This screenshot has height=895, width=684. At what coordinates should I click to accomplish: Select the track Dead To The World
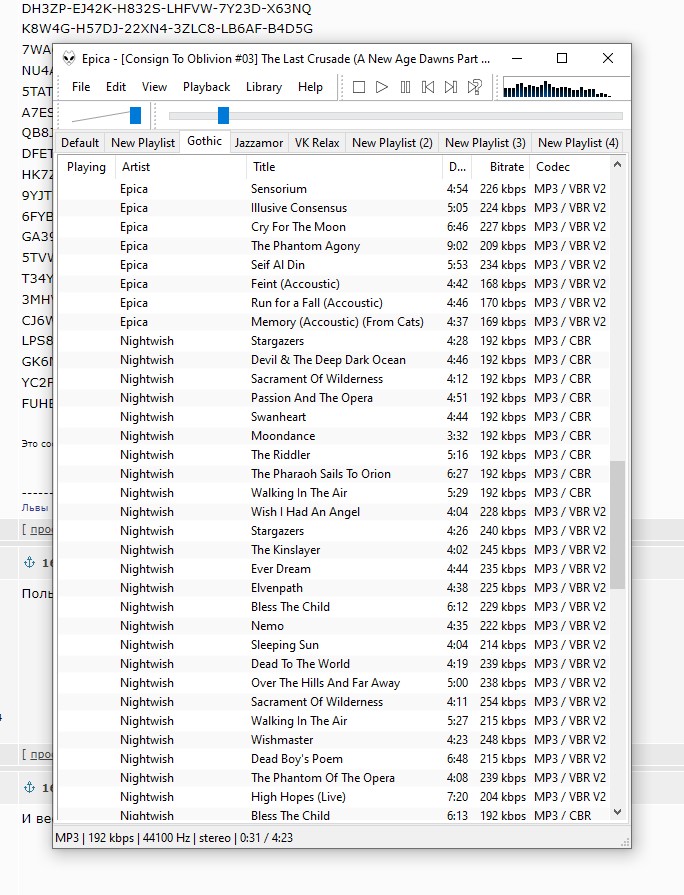334,664
